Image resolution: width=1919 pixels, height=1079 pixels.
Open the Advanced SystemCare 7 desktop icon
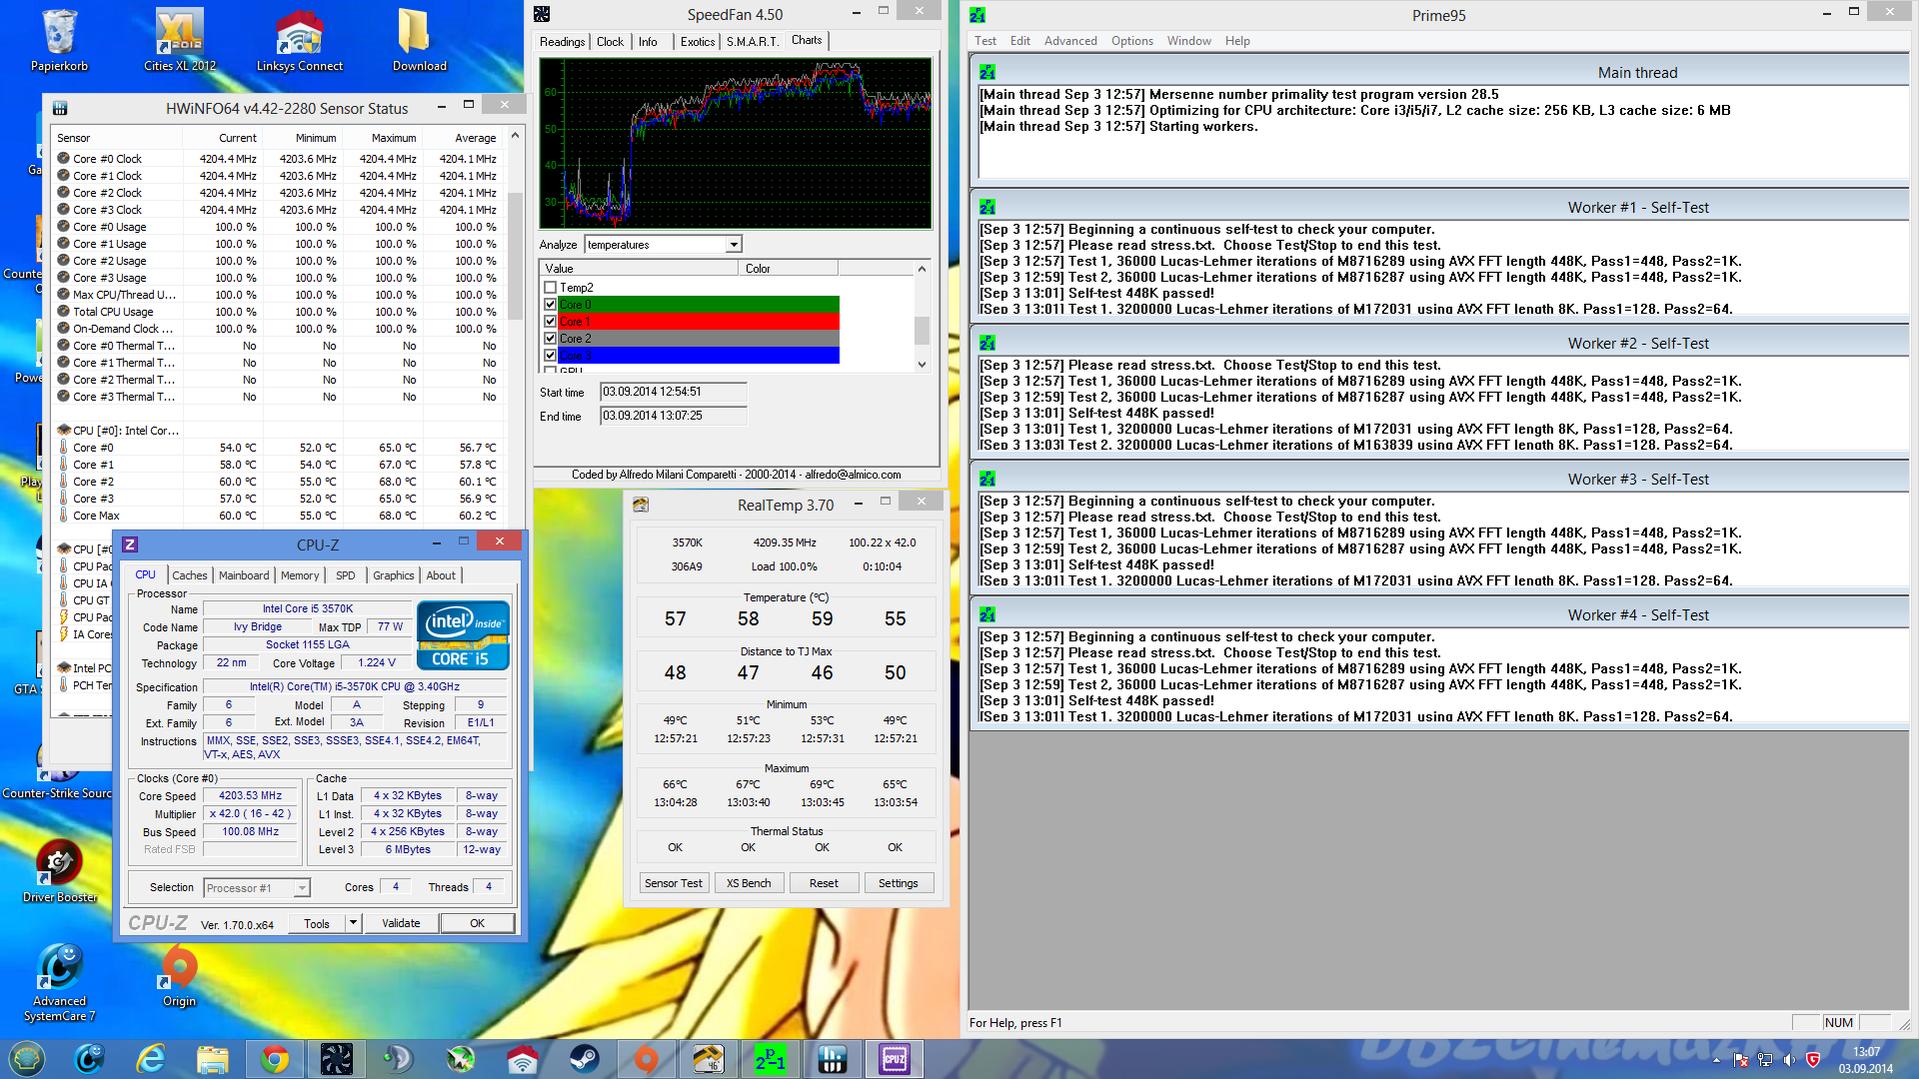(x=60, y=982)
